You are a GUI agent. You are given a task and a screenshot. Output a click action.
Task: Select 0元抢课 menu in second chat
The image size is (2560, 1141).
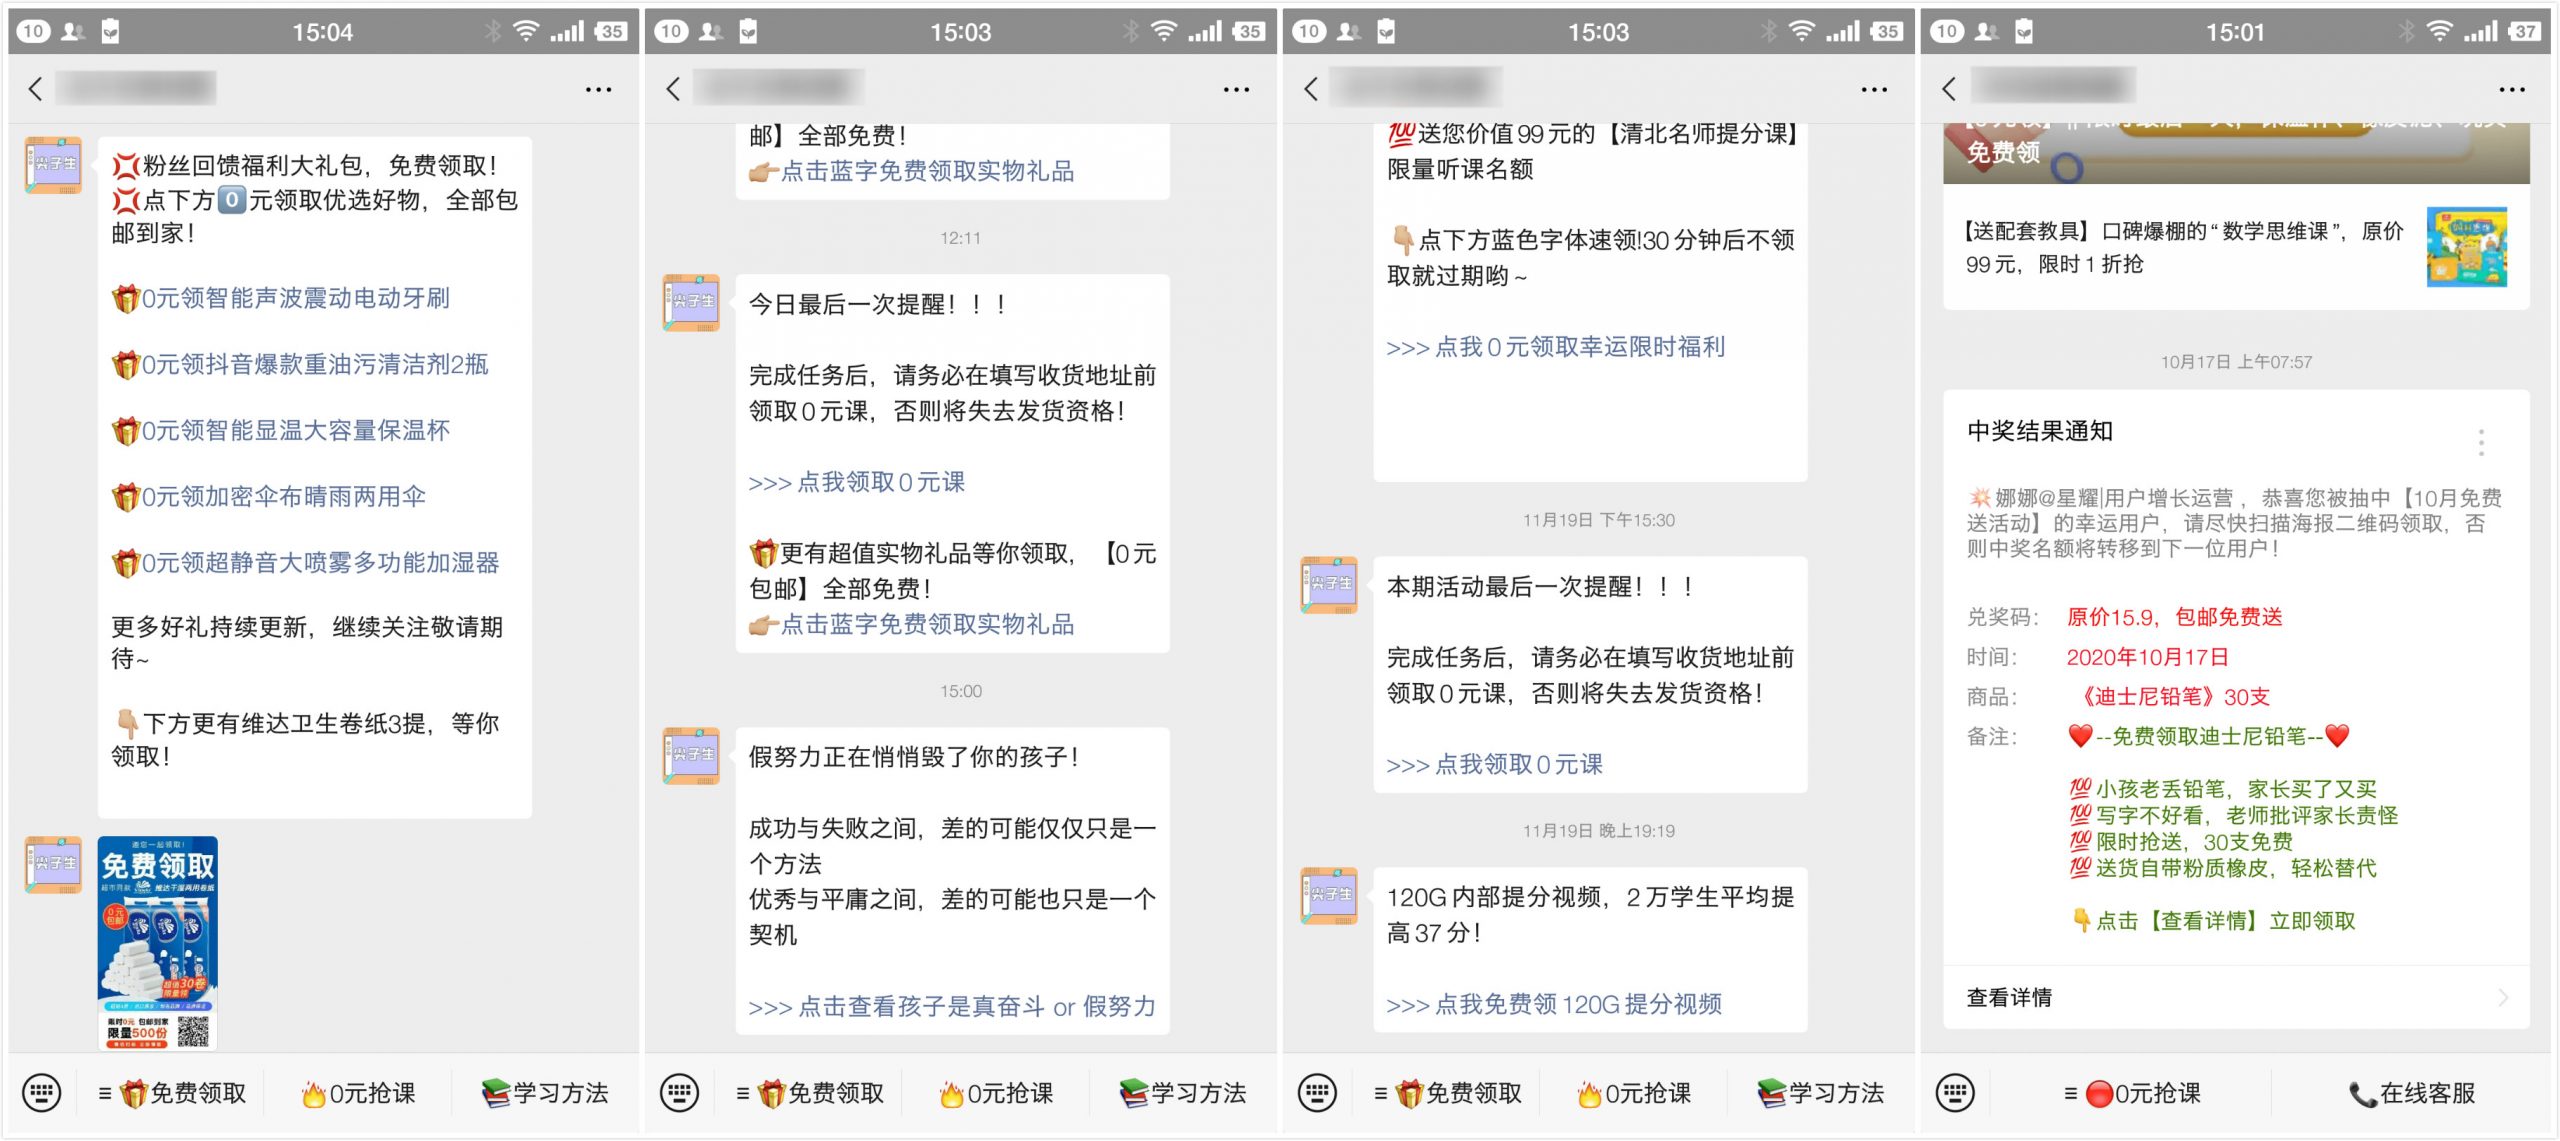click(996, 1093)
